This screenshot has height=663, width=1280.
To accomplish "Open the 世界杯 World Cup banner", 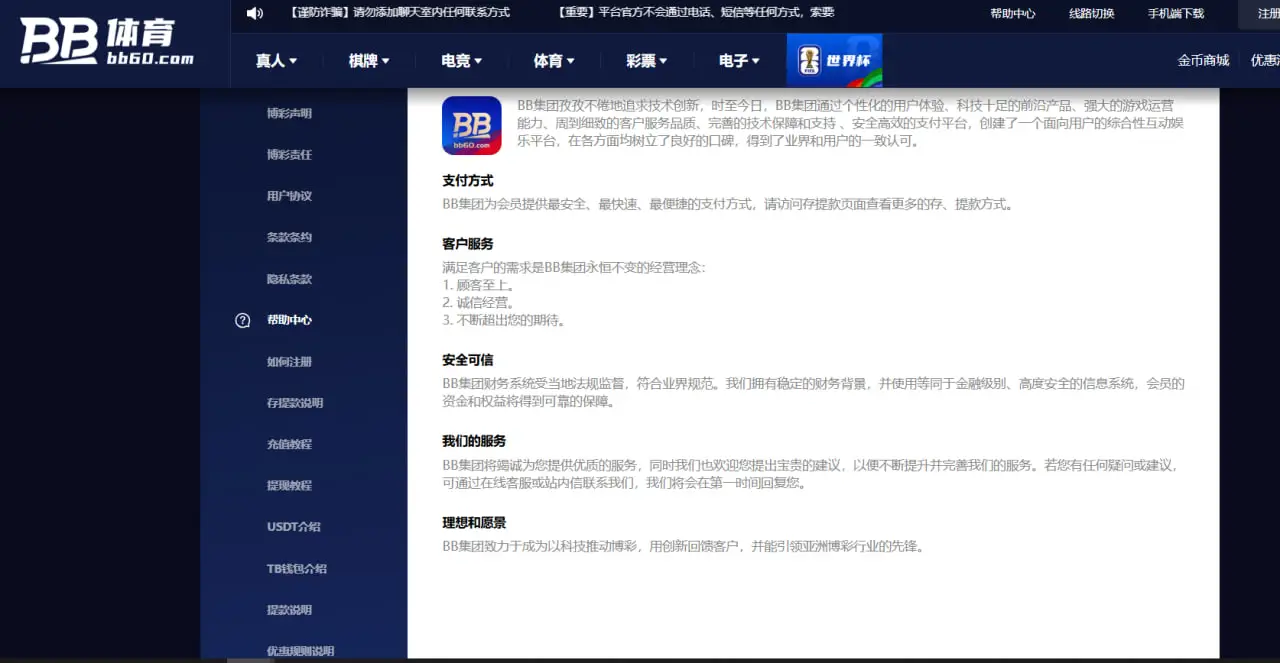I will tap(834, 60).
